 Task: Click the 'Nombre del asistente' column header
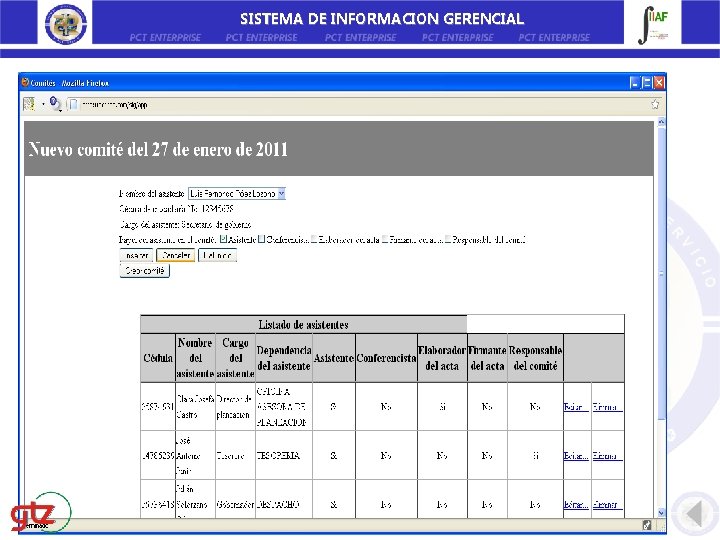pyautogui.click(x=195, y=358)
